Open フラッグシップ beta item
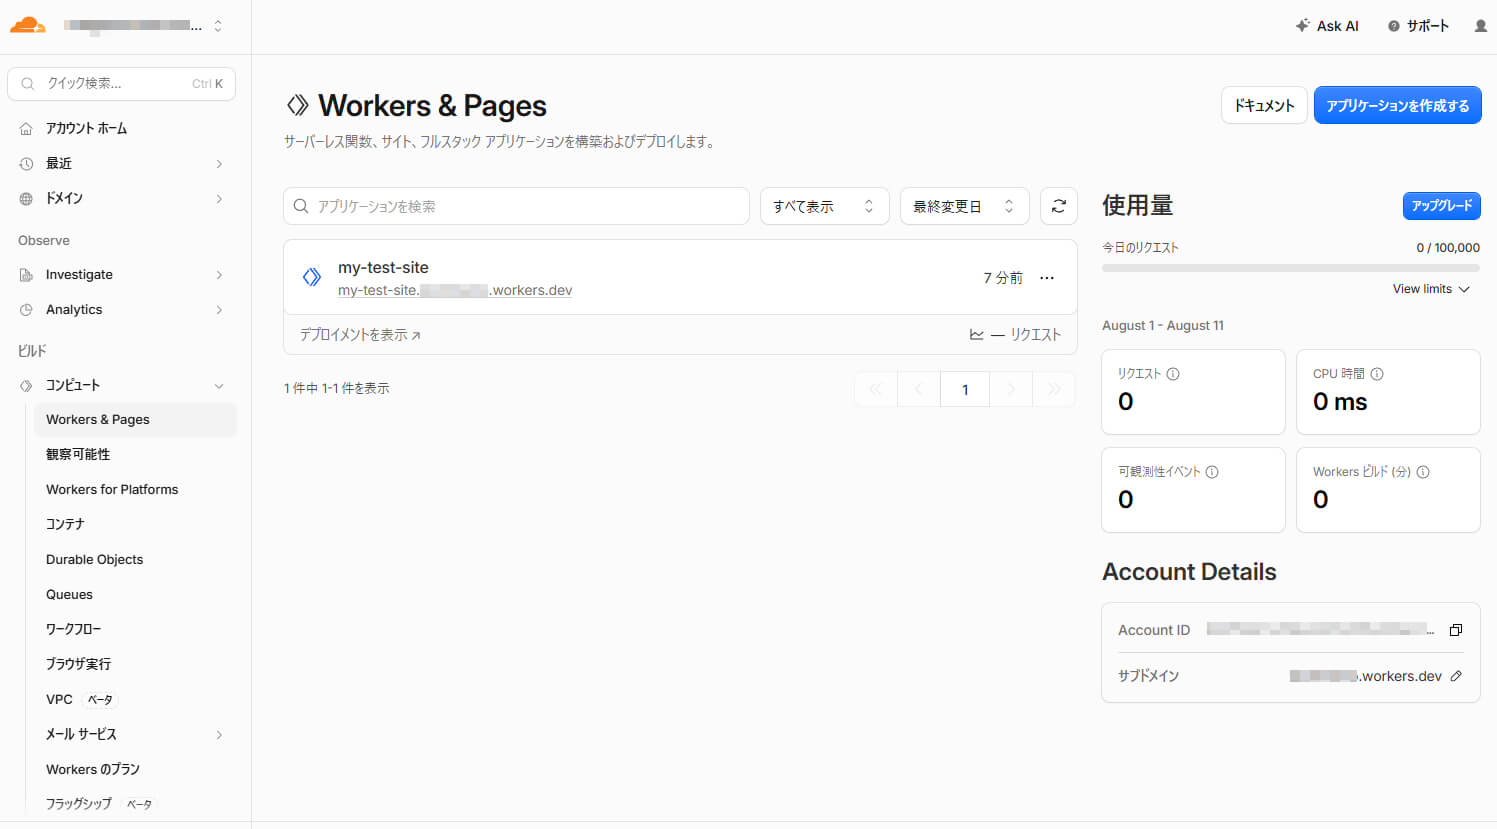Screen dimensions: 1497x829 (100, 804)
